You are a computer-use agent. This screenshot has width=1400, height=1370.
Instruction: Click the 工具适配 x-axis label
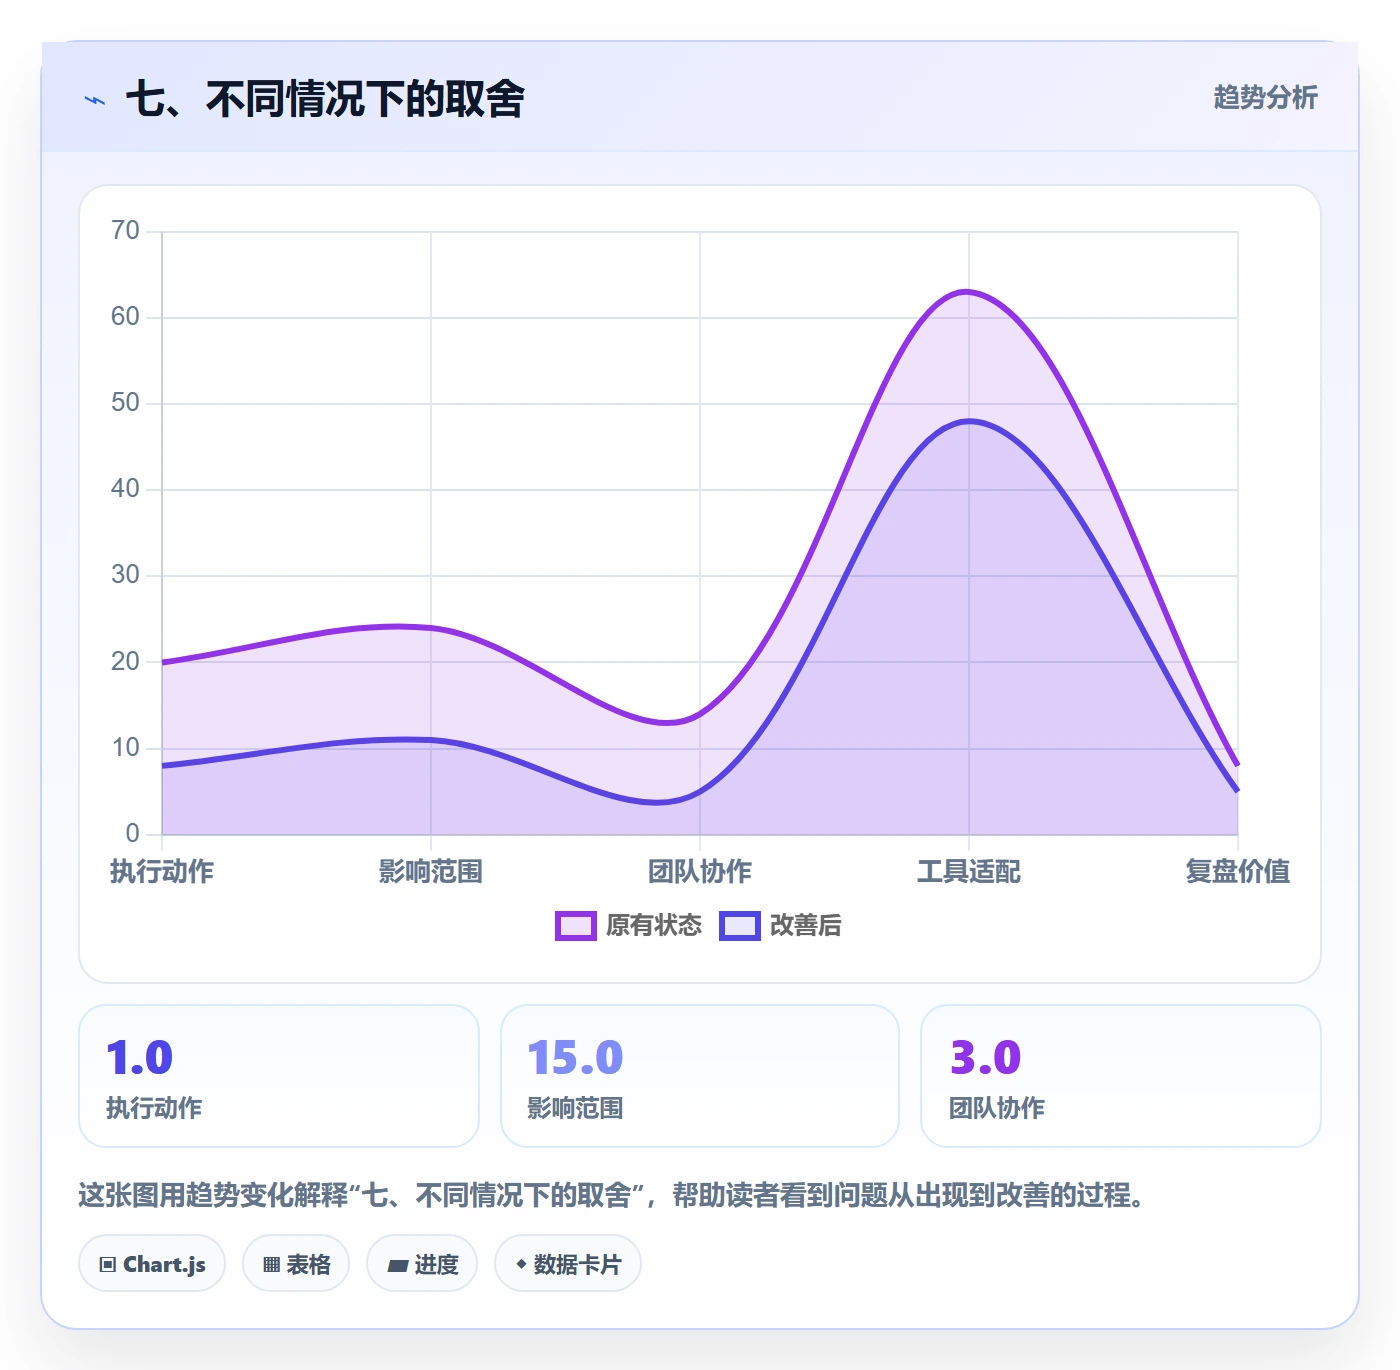pyautogui.click(x=969, y=872)
